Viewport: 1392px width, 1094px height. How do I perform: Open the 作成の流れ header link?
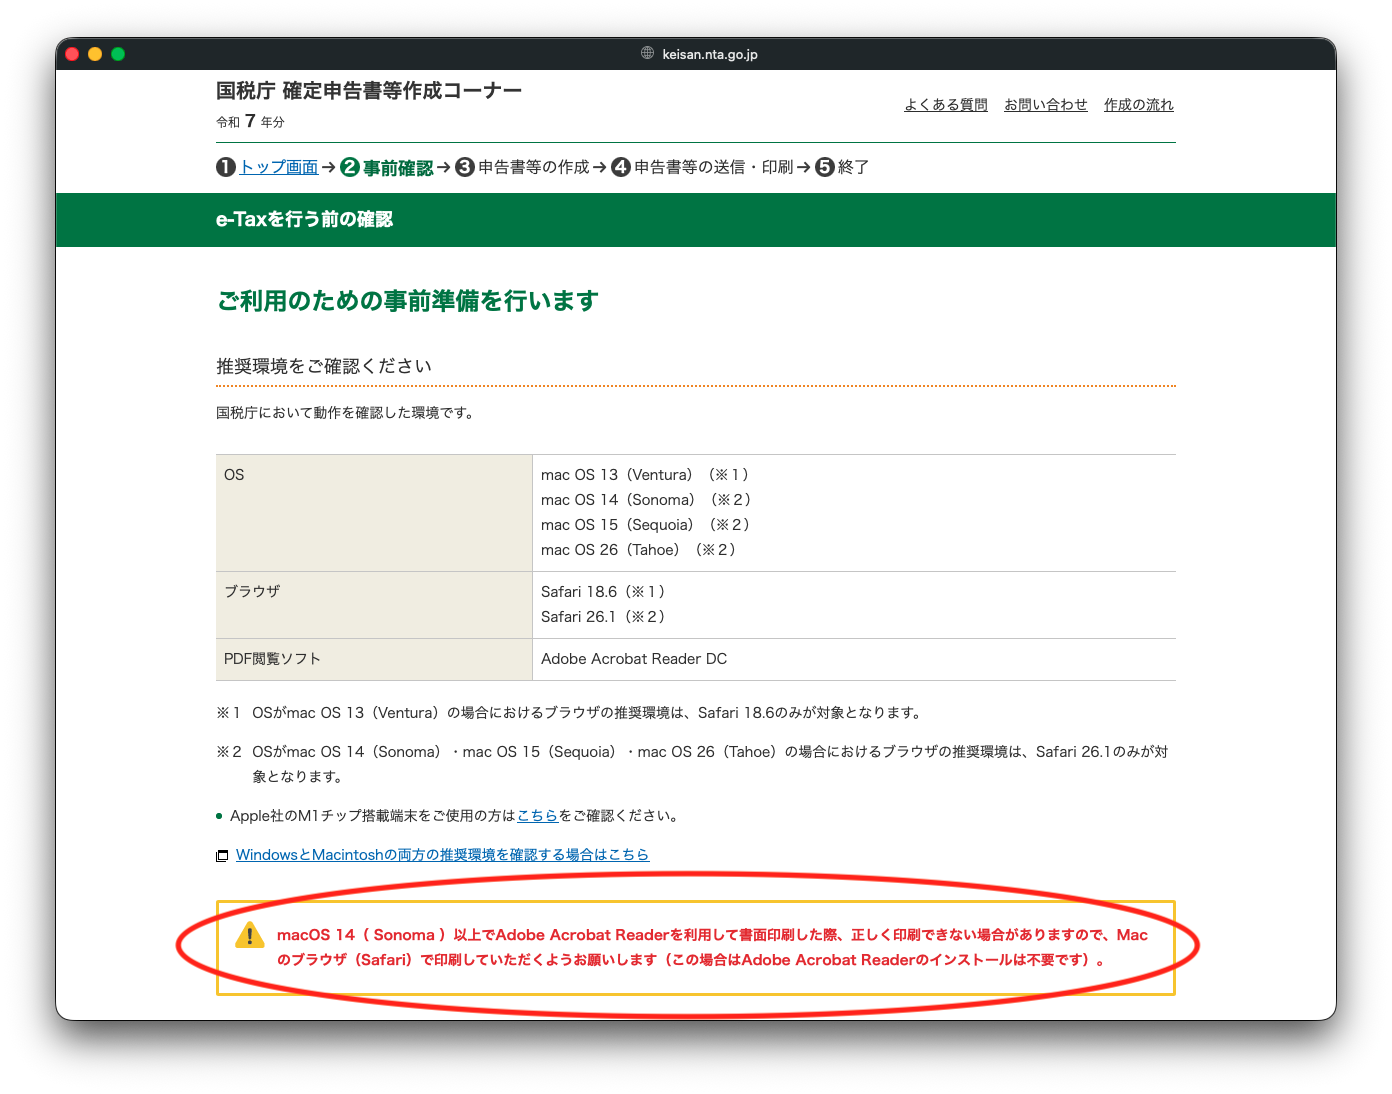pos(1138,105)
